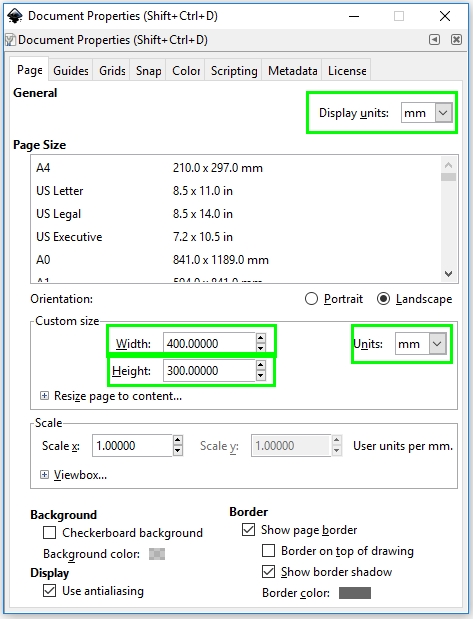
Task: Open the Scripting tab
Action: tap(234, 71)
